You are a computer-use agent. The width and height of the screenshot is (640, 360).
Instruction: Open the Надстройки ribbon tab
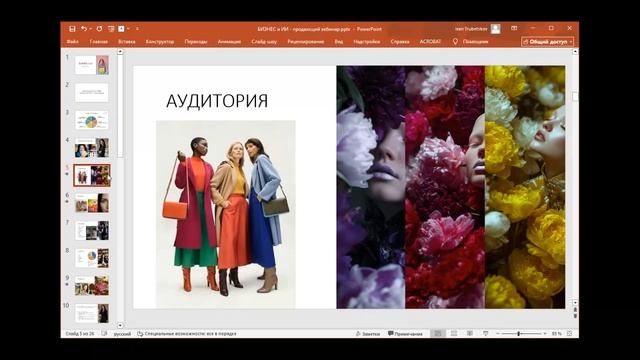point(367,42)
